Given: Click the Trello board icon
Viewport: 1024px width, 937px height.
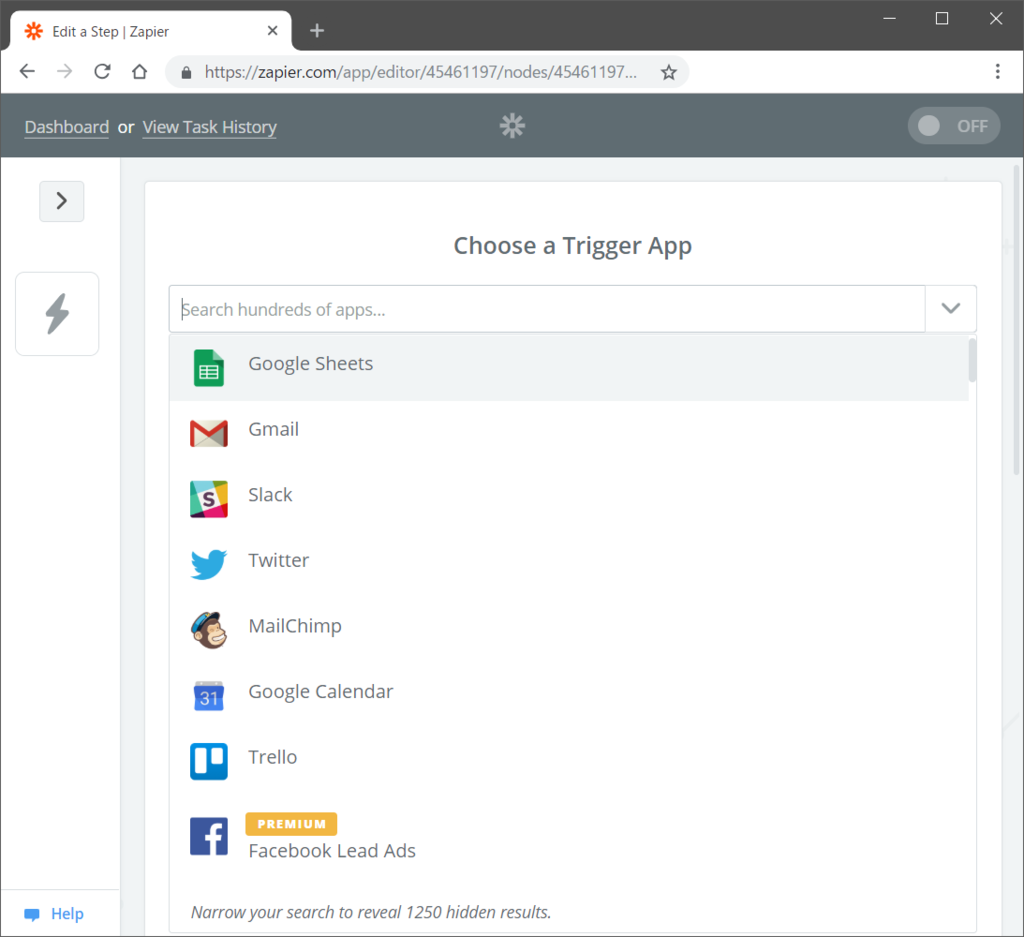Looking at the screenshot, I should pos(208,761).
